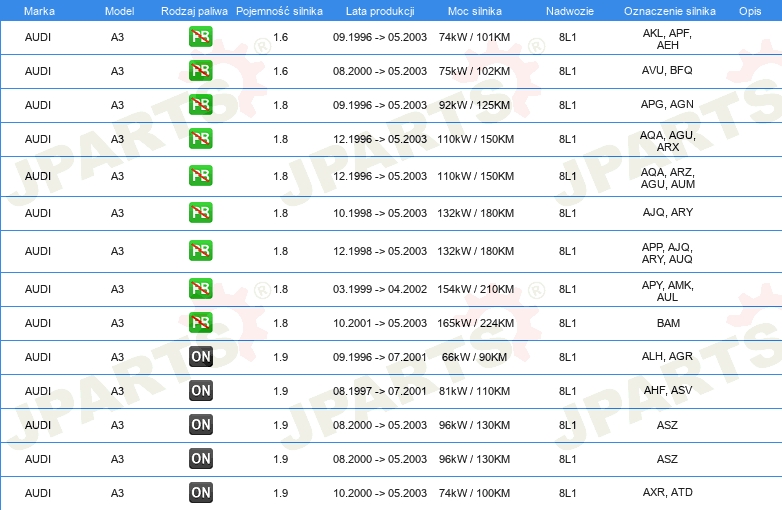Click 1.6 capacity in 74kW / 101KM row
782x510 pixels.
(x=281, y=37)
